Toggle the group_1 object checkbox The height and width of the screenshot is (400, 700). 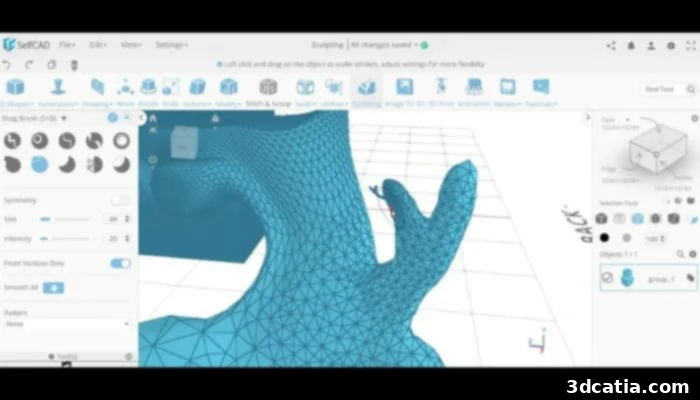click(x=607, y=278)
